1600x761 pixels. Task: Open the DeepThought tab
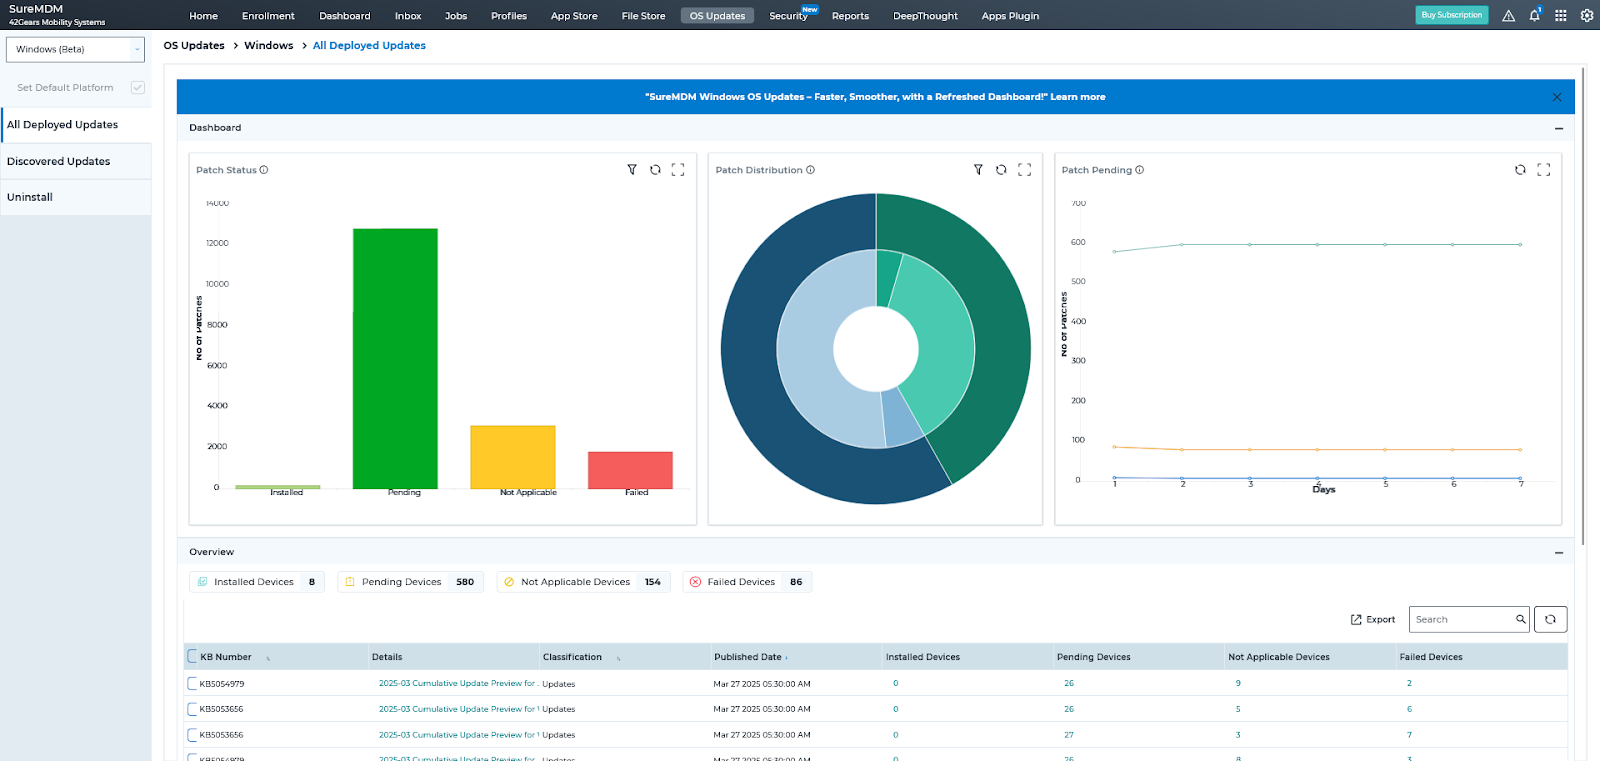(925, 16)
